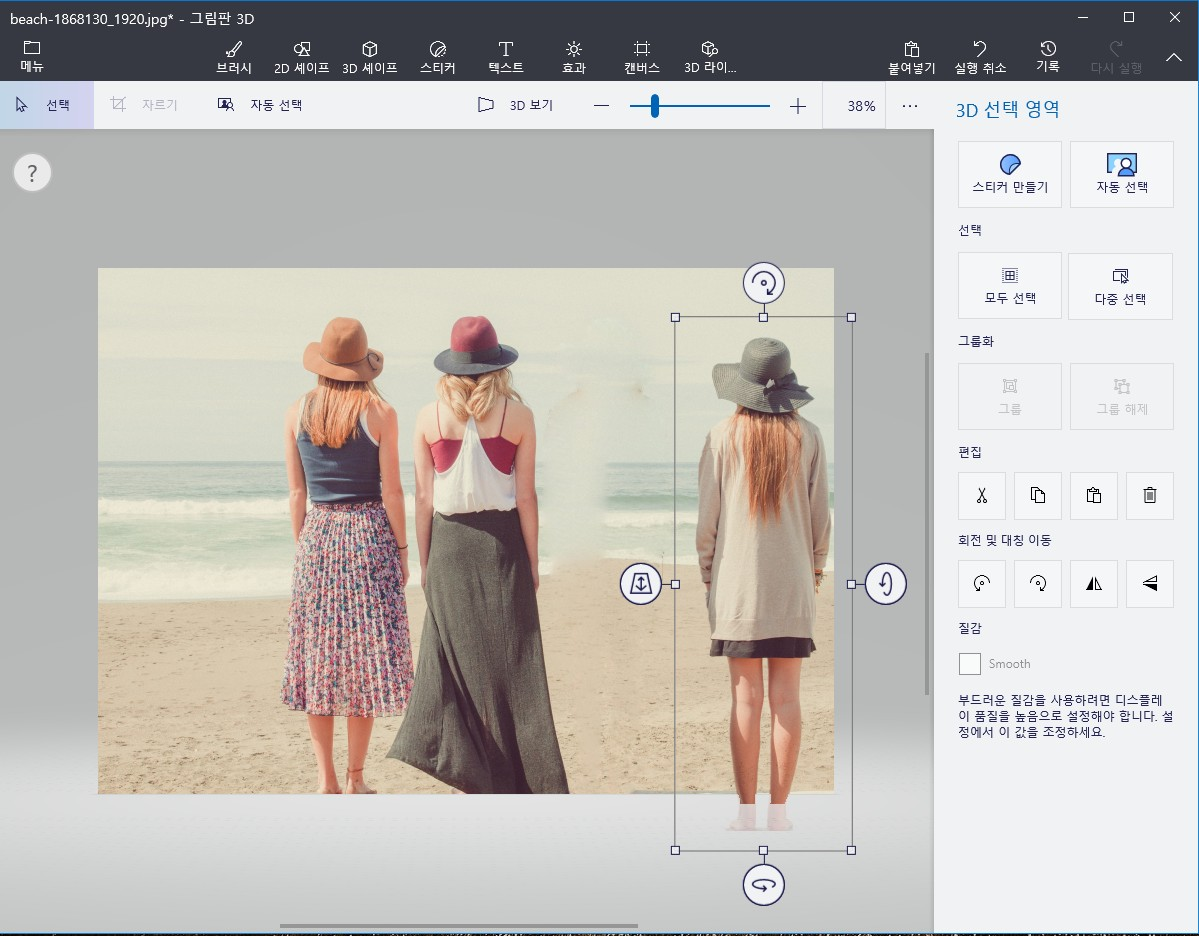This screenshot has width=1199, height=936.
Task: Toggle 3D view (3D 보기) mode
Action: [515, 105]
